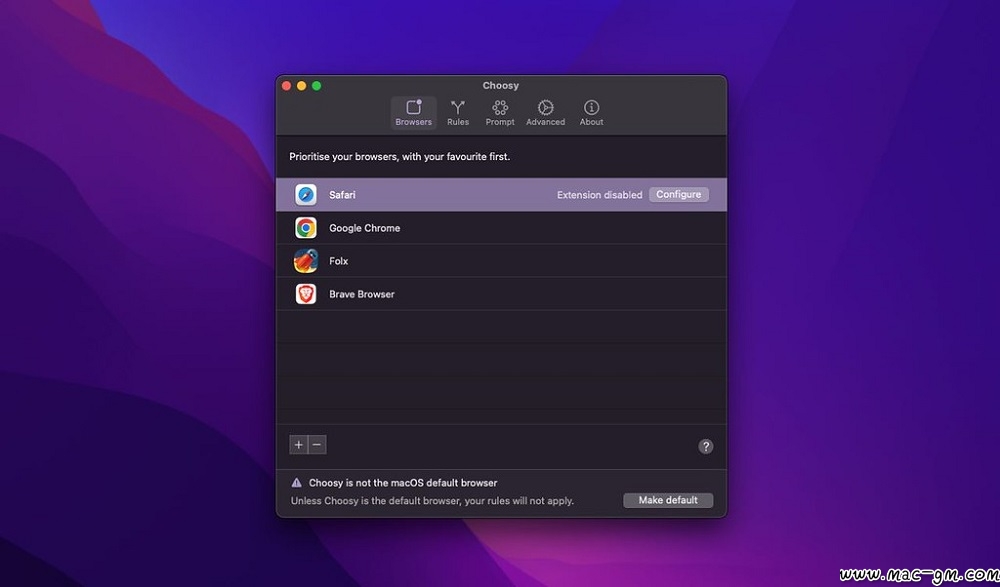The height and width of the screenshot is (587, 1000).
Task: Click the Extension disabled status text
Action: [599, 195]
